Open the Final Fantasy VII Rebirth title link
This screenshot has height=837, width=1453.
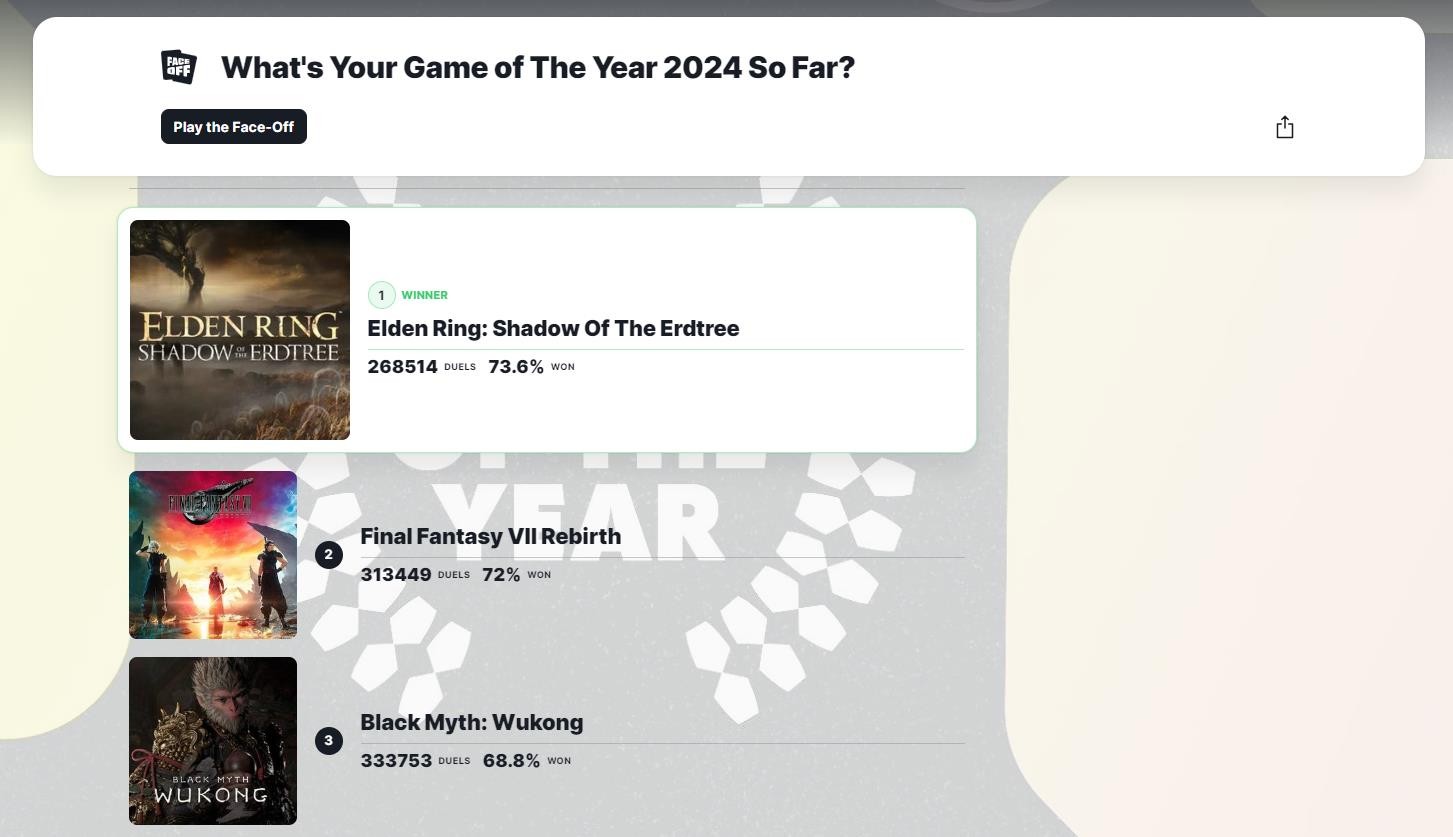coord(490,536)
